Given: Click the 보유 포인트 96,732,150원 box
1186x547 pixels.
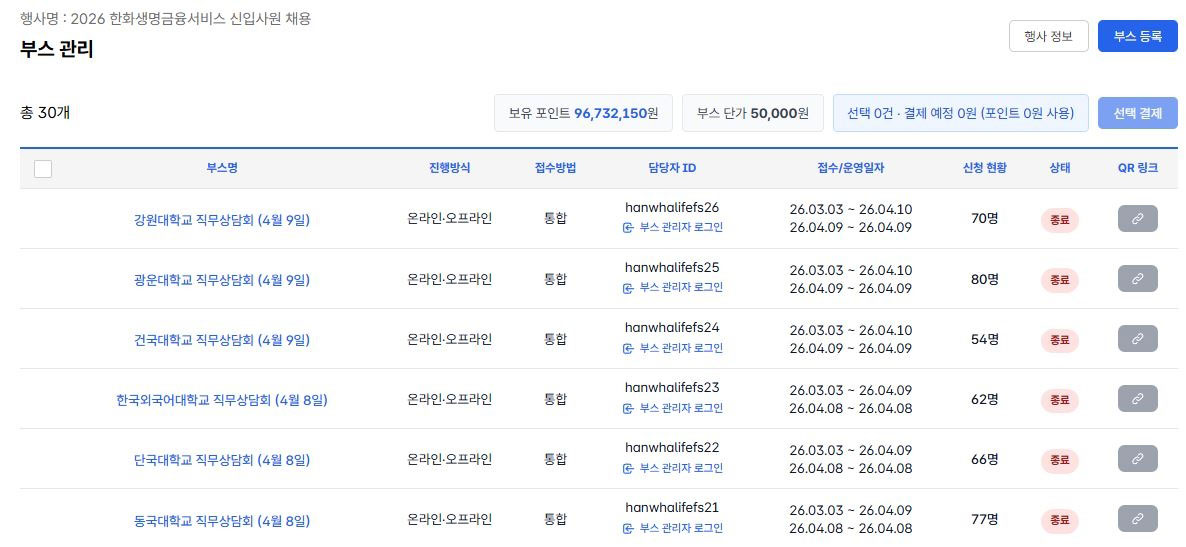Looking at the screenshot, I should coord(583,113).
